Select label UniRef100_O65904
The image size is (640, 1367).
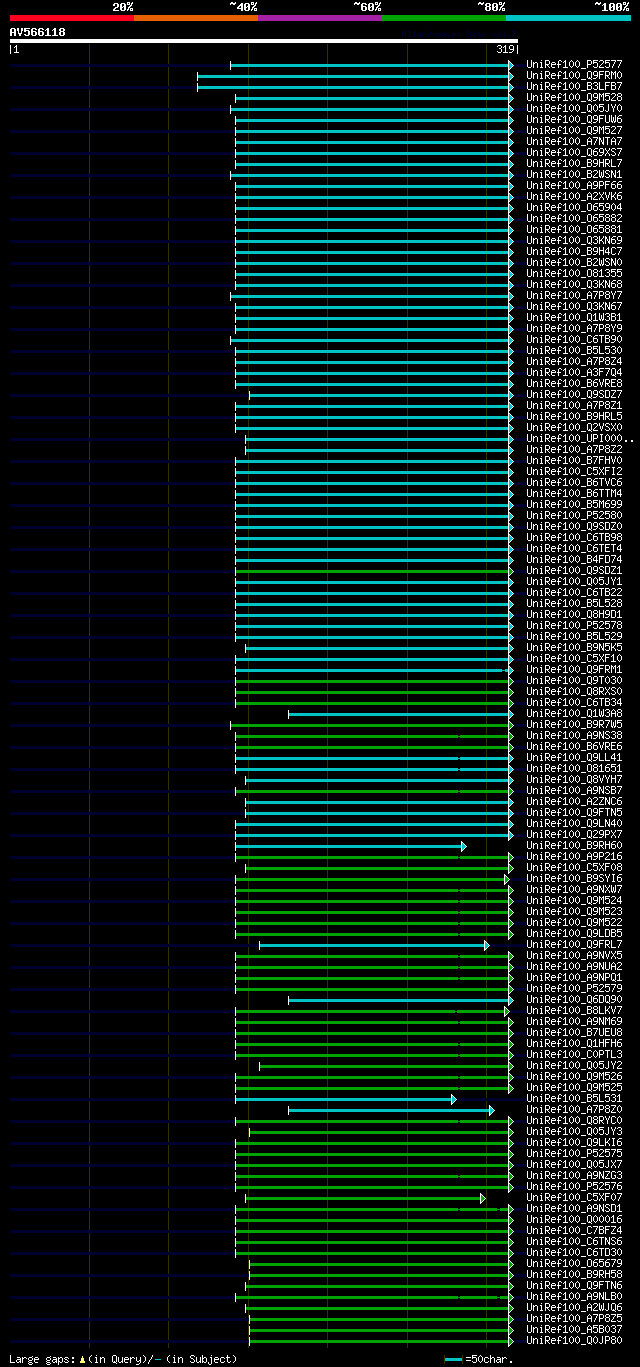(574, 208)
